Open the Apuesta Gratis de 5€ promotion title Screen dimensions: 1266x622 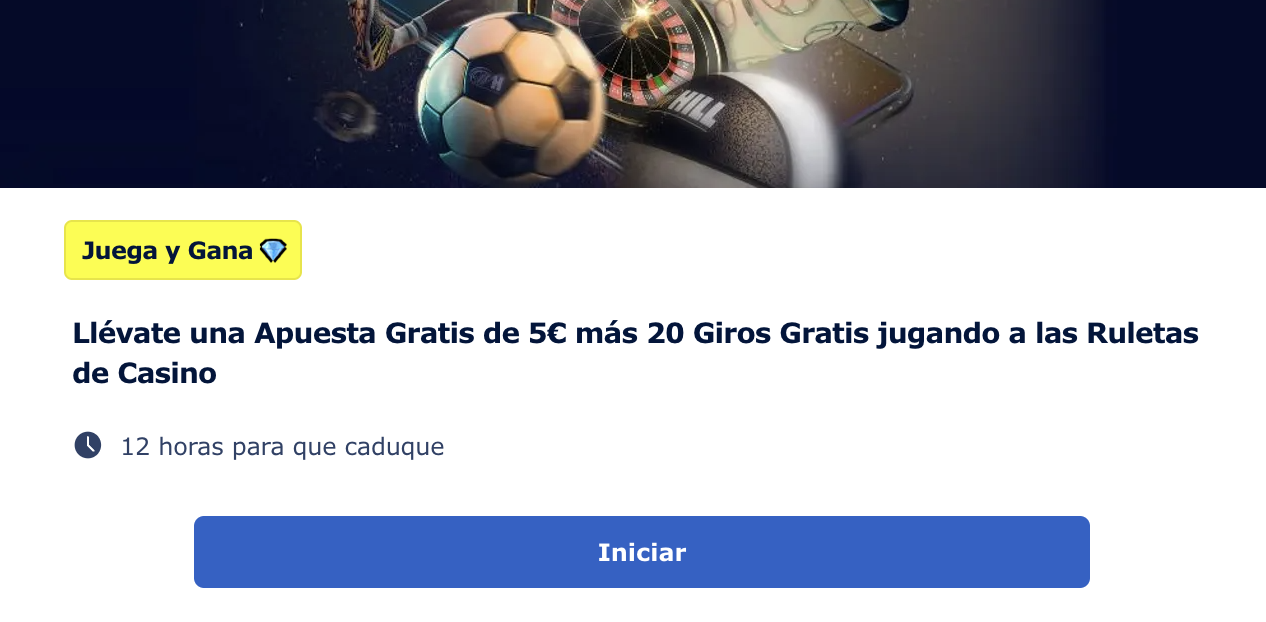click(635, 353)
